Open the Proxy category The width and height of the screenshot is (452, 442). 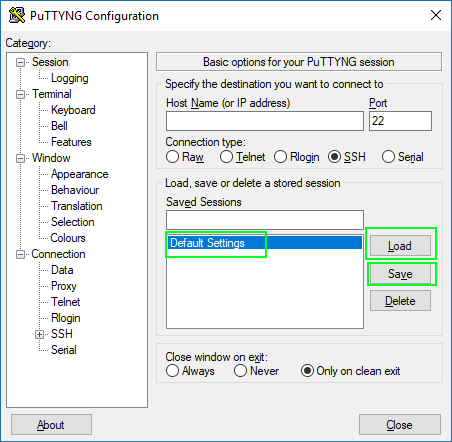pos(64,286)
